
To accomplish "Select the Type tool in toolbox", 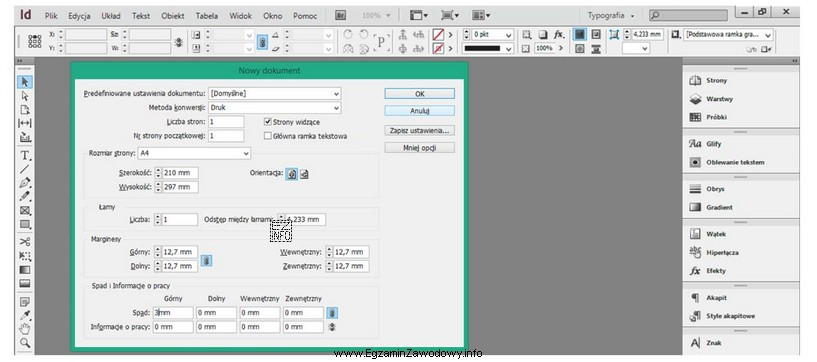I will 25,155.
